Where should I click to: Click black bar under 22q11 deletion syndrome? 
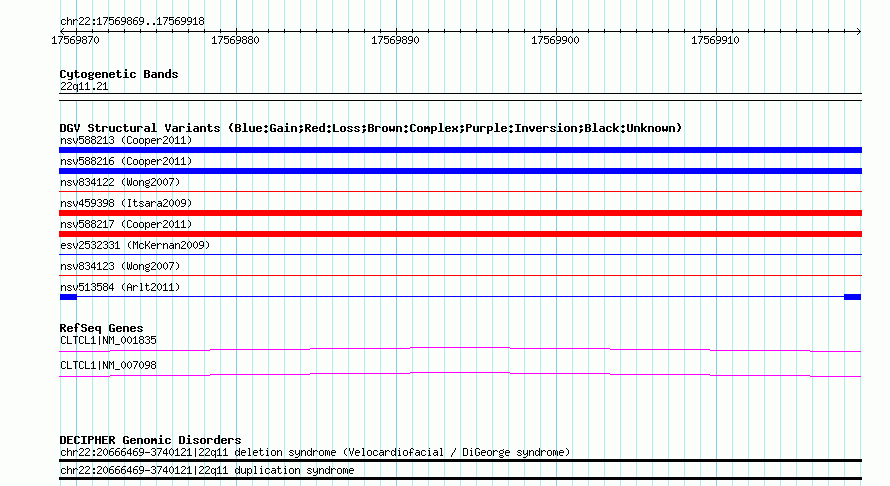pyautogui.click(x=460, y=460)
